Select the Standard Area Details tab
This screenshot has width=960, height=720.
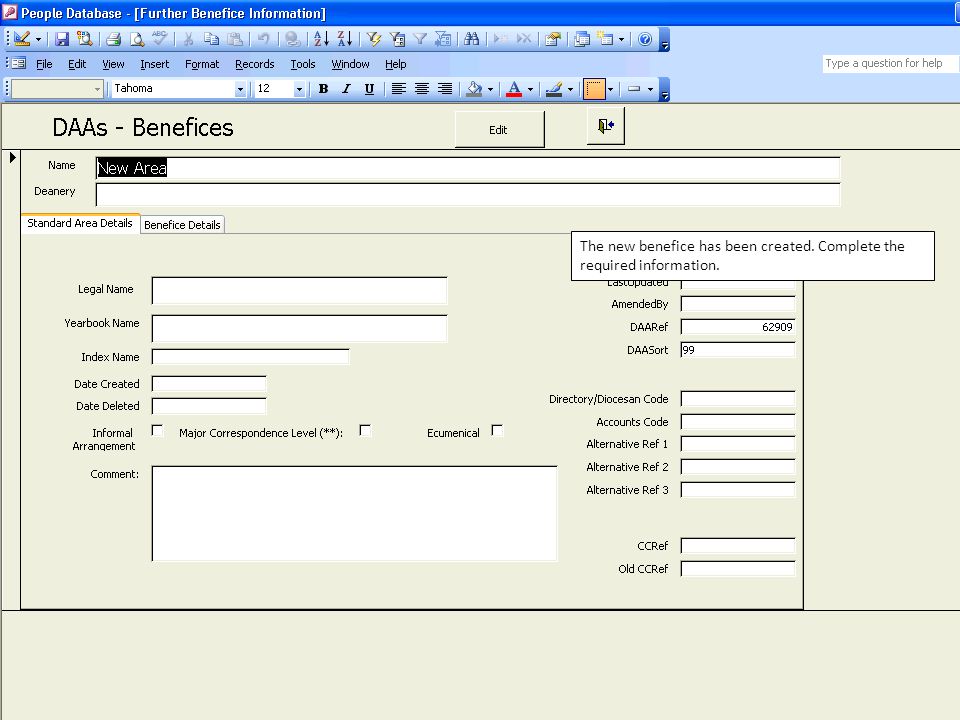tap(80, 223)
